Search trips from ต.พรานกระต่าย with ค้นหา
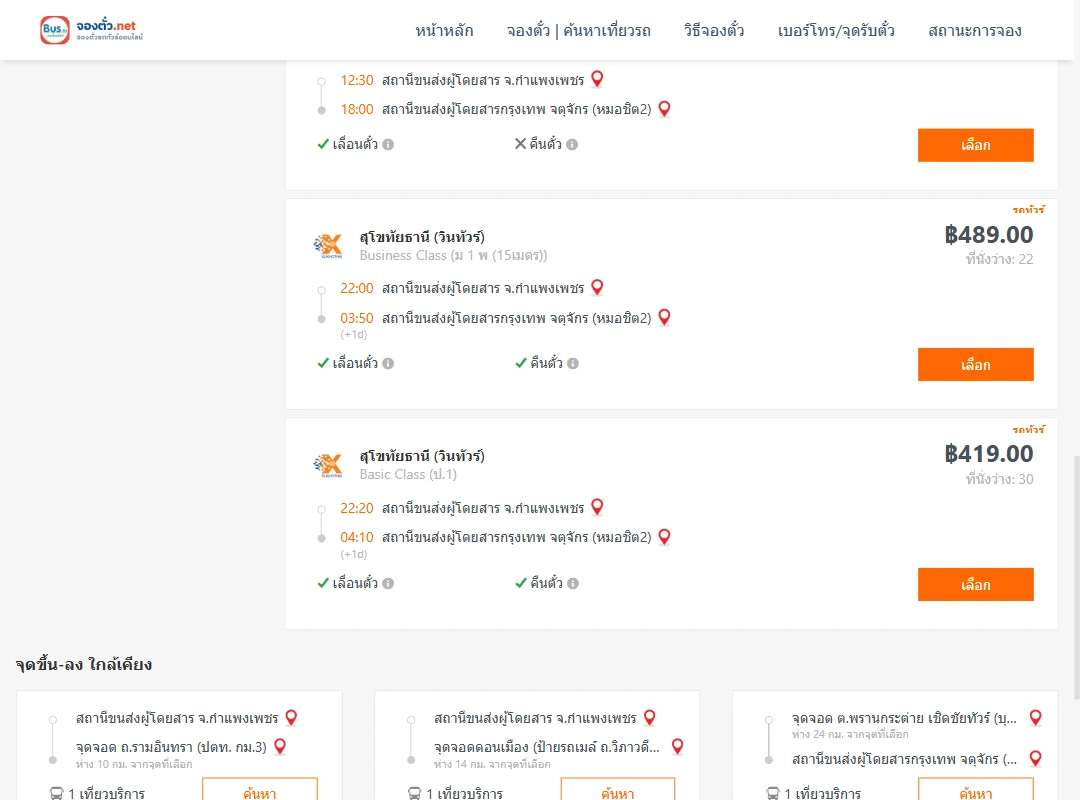The height and width of the screenshot is (800, 1080). [x=975, y=790]
